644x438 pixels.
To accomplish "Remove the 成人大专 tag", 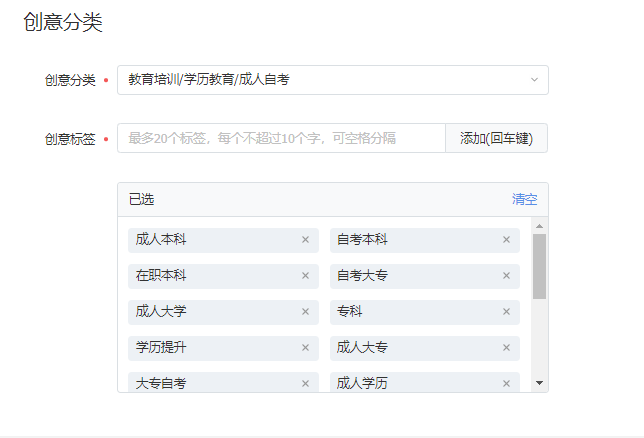I will (x=506, y=348).
